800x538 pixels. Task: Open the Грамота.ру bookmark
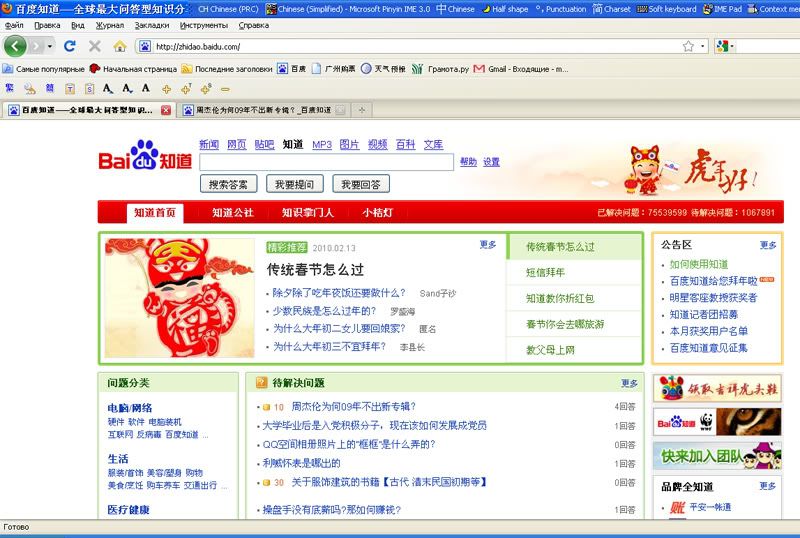coord(440,68)
